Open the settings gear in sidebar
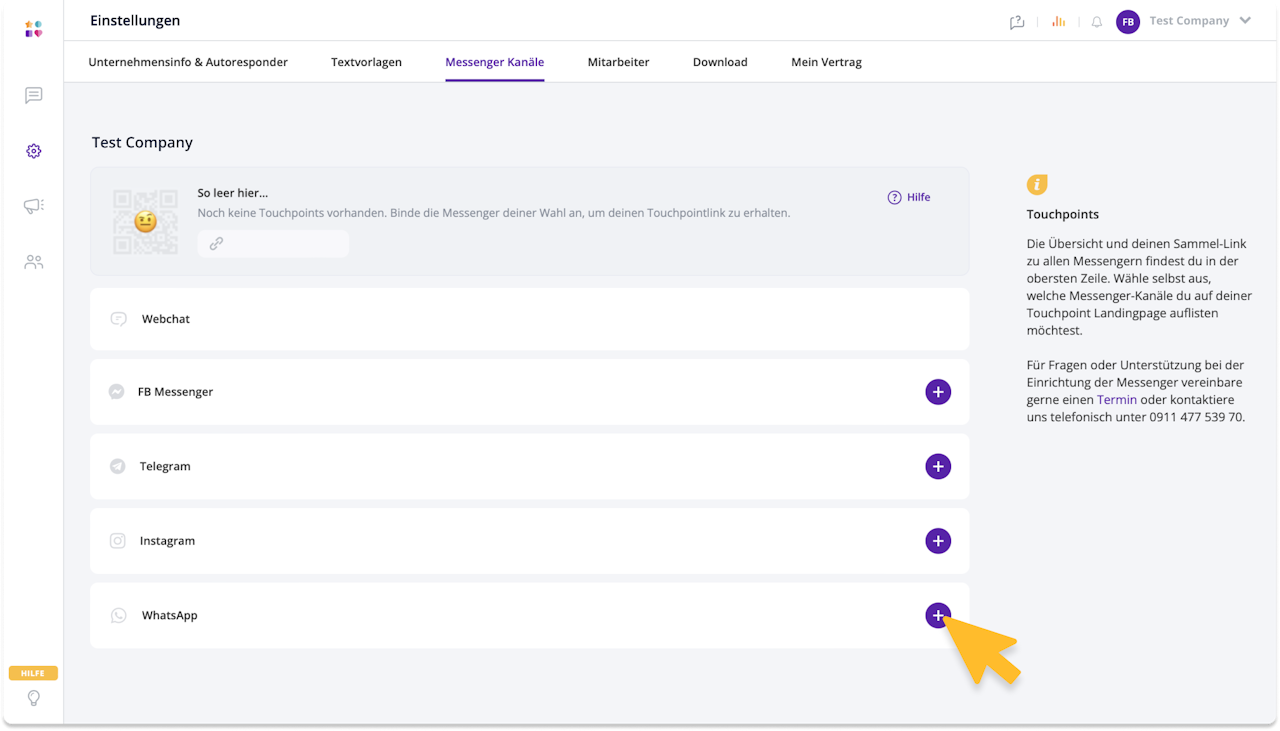The image size is (1280, 731). coord(33,151)
